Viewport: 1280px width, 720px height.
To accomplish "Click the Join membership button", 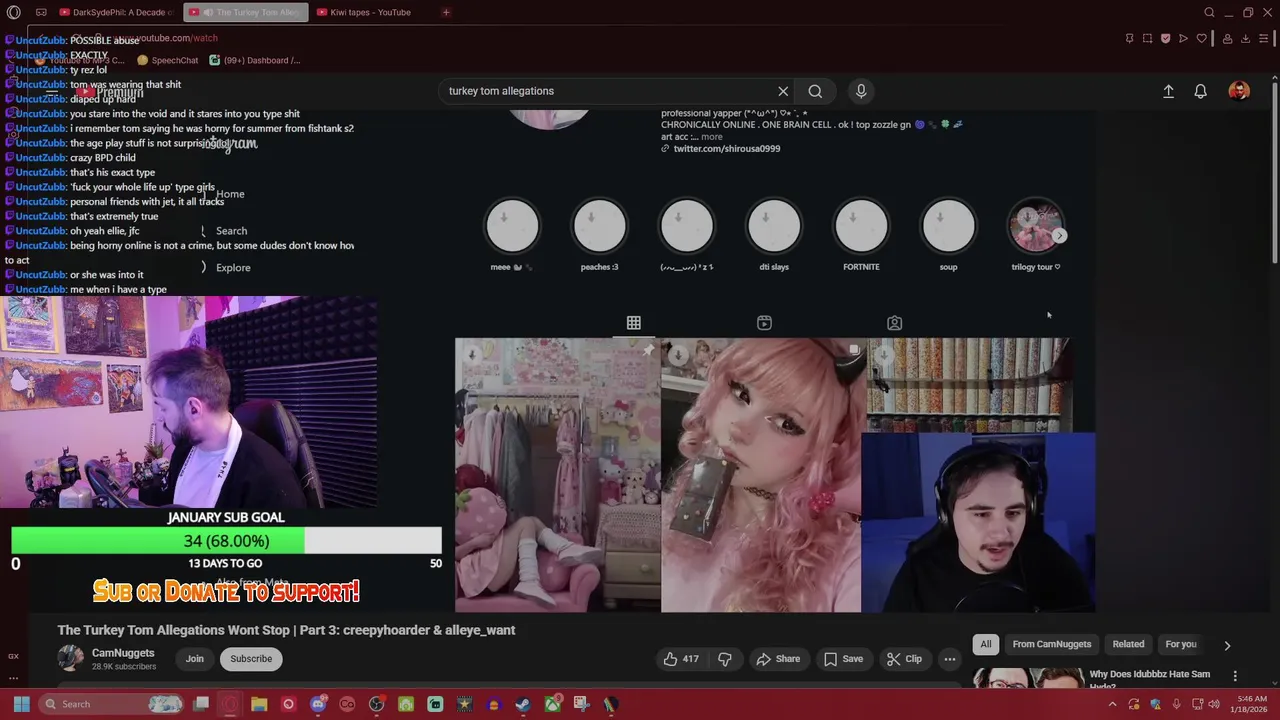I will pos(194,659).
